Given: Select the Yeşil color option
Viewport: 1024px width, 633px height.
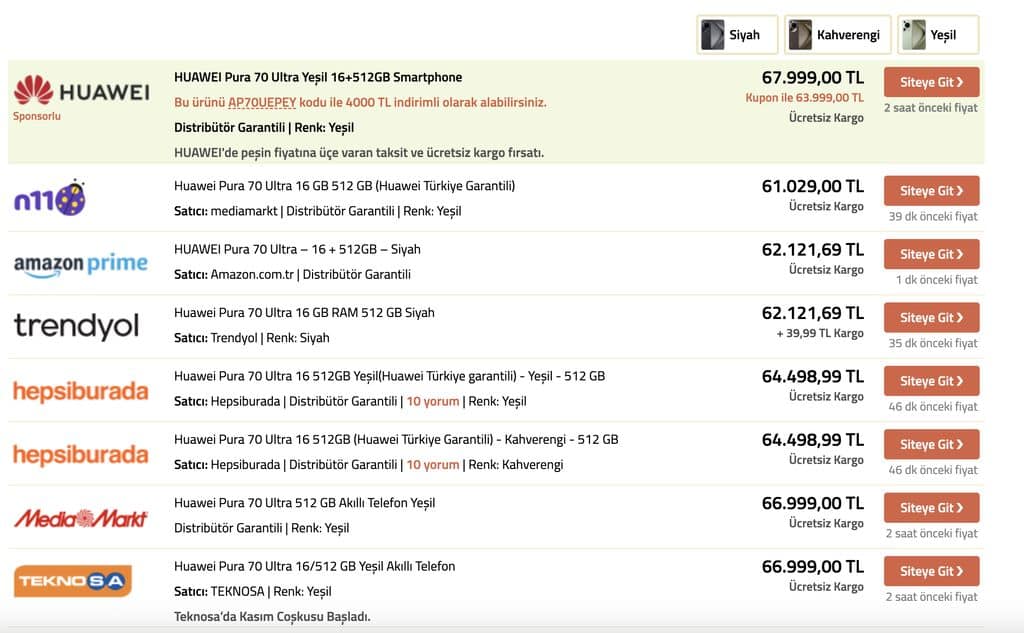Looking at the screenshot, I should pos(938,35).
